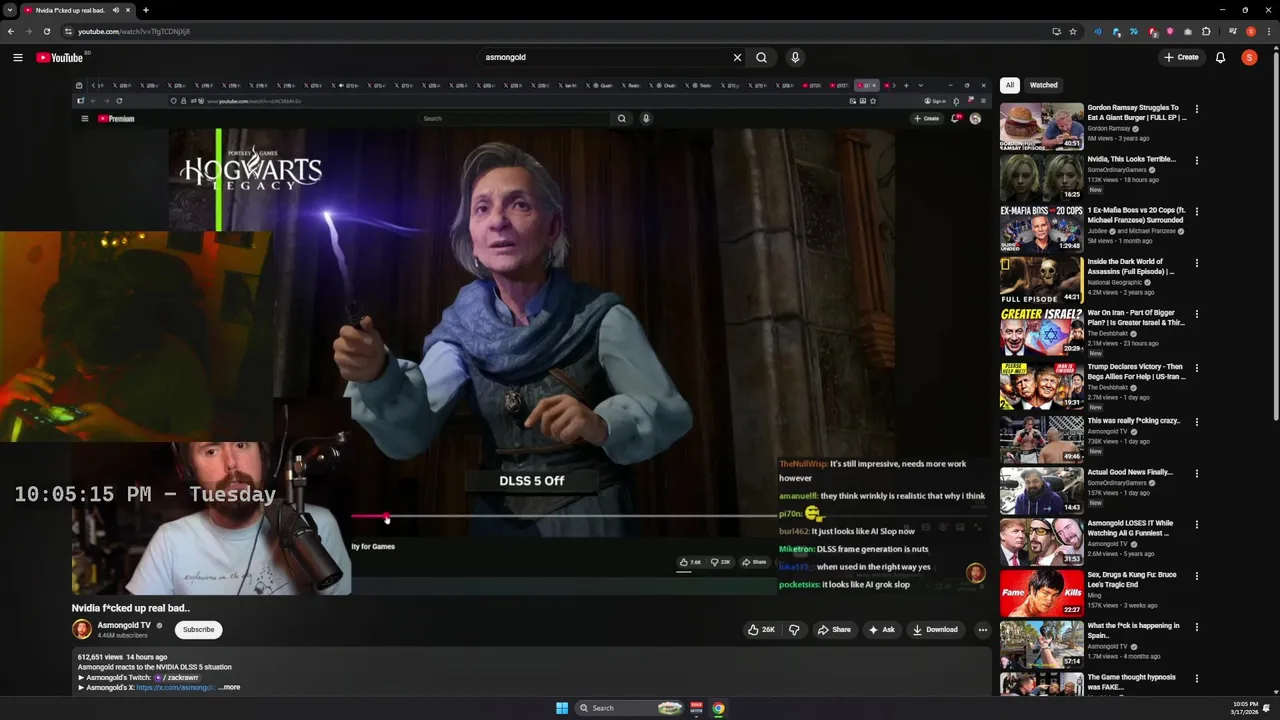Mute tab via speaker icon on tab
This screenshot has height=720, width=1280.
point(116,10)
